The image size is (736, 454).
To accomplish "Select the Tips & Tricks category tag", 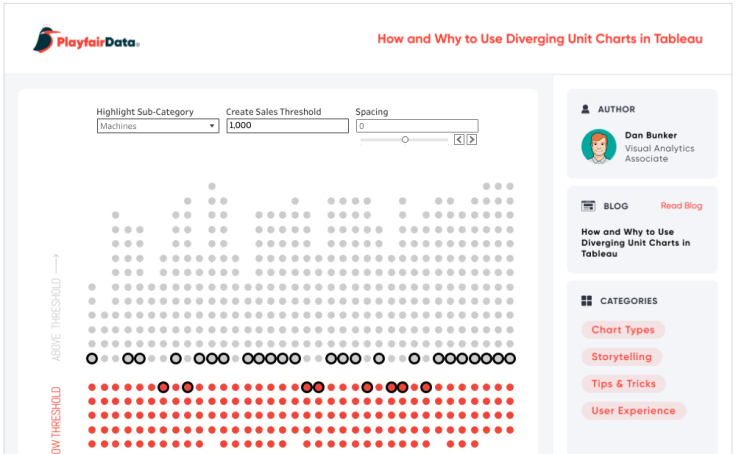I will (x=623, y=384).
